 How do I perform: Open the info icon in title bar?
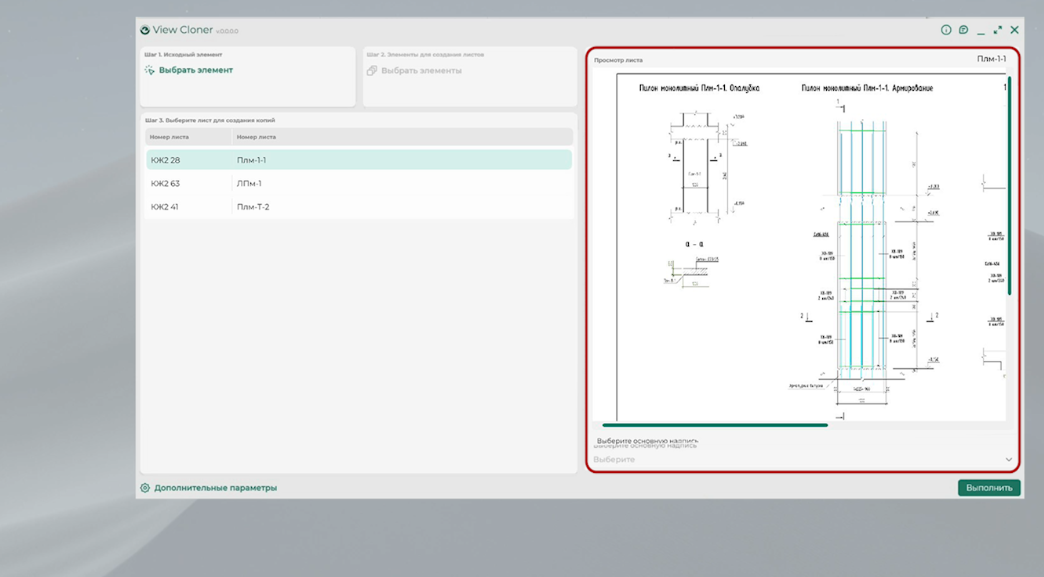pos(946,30)
